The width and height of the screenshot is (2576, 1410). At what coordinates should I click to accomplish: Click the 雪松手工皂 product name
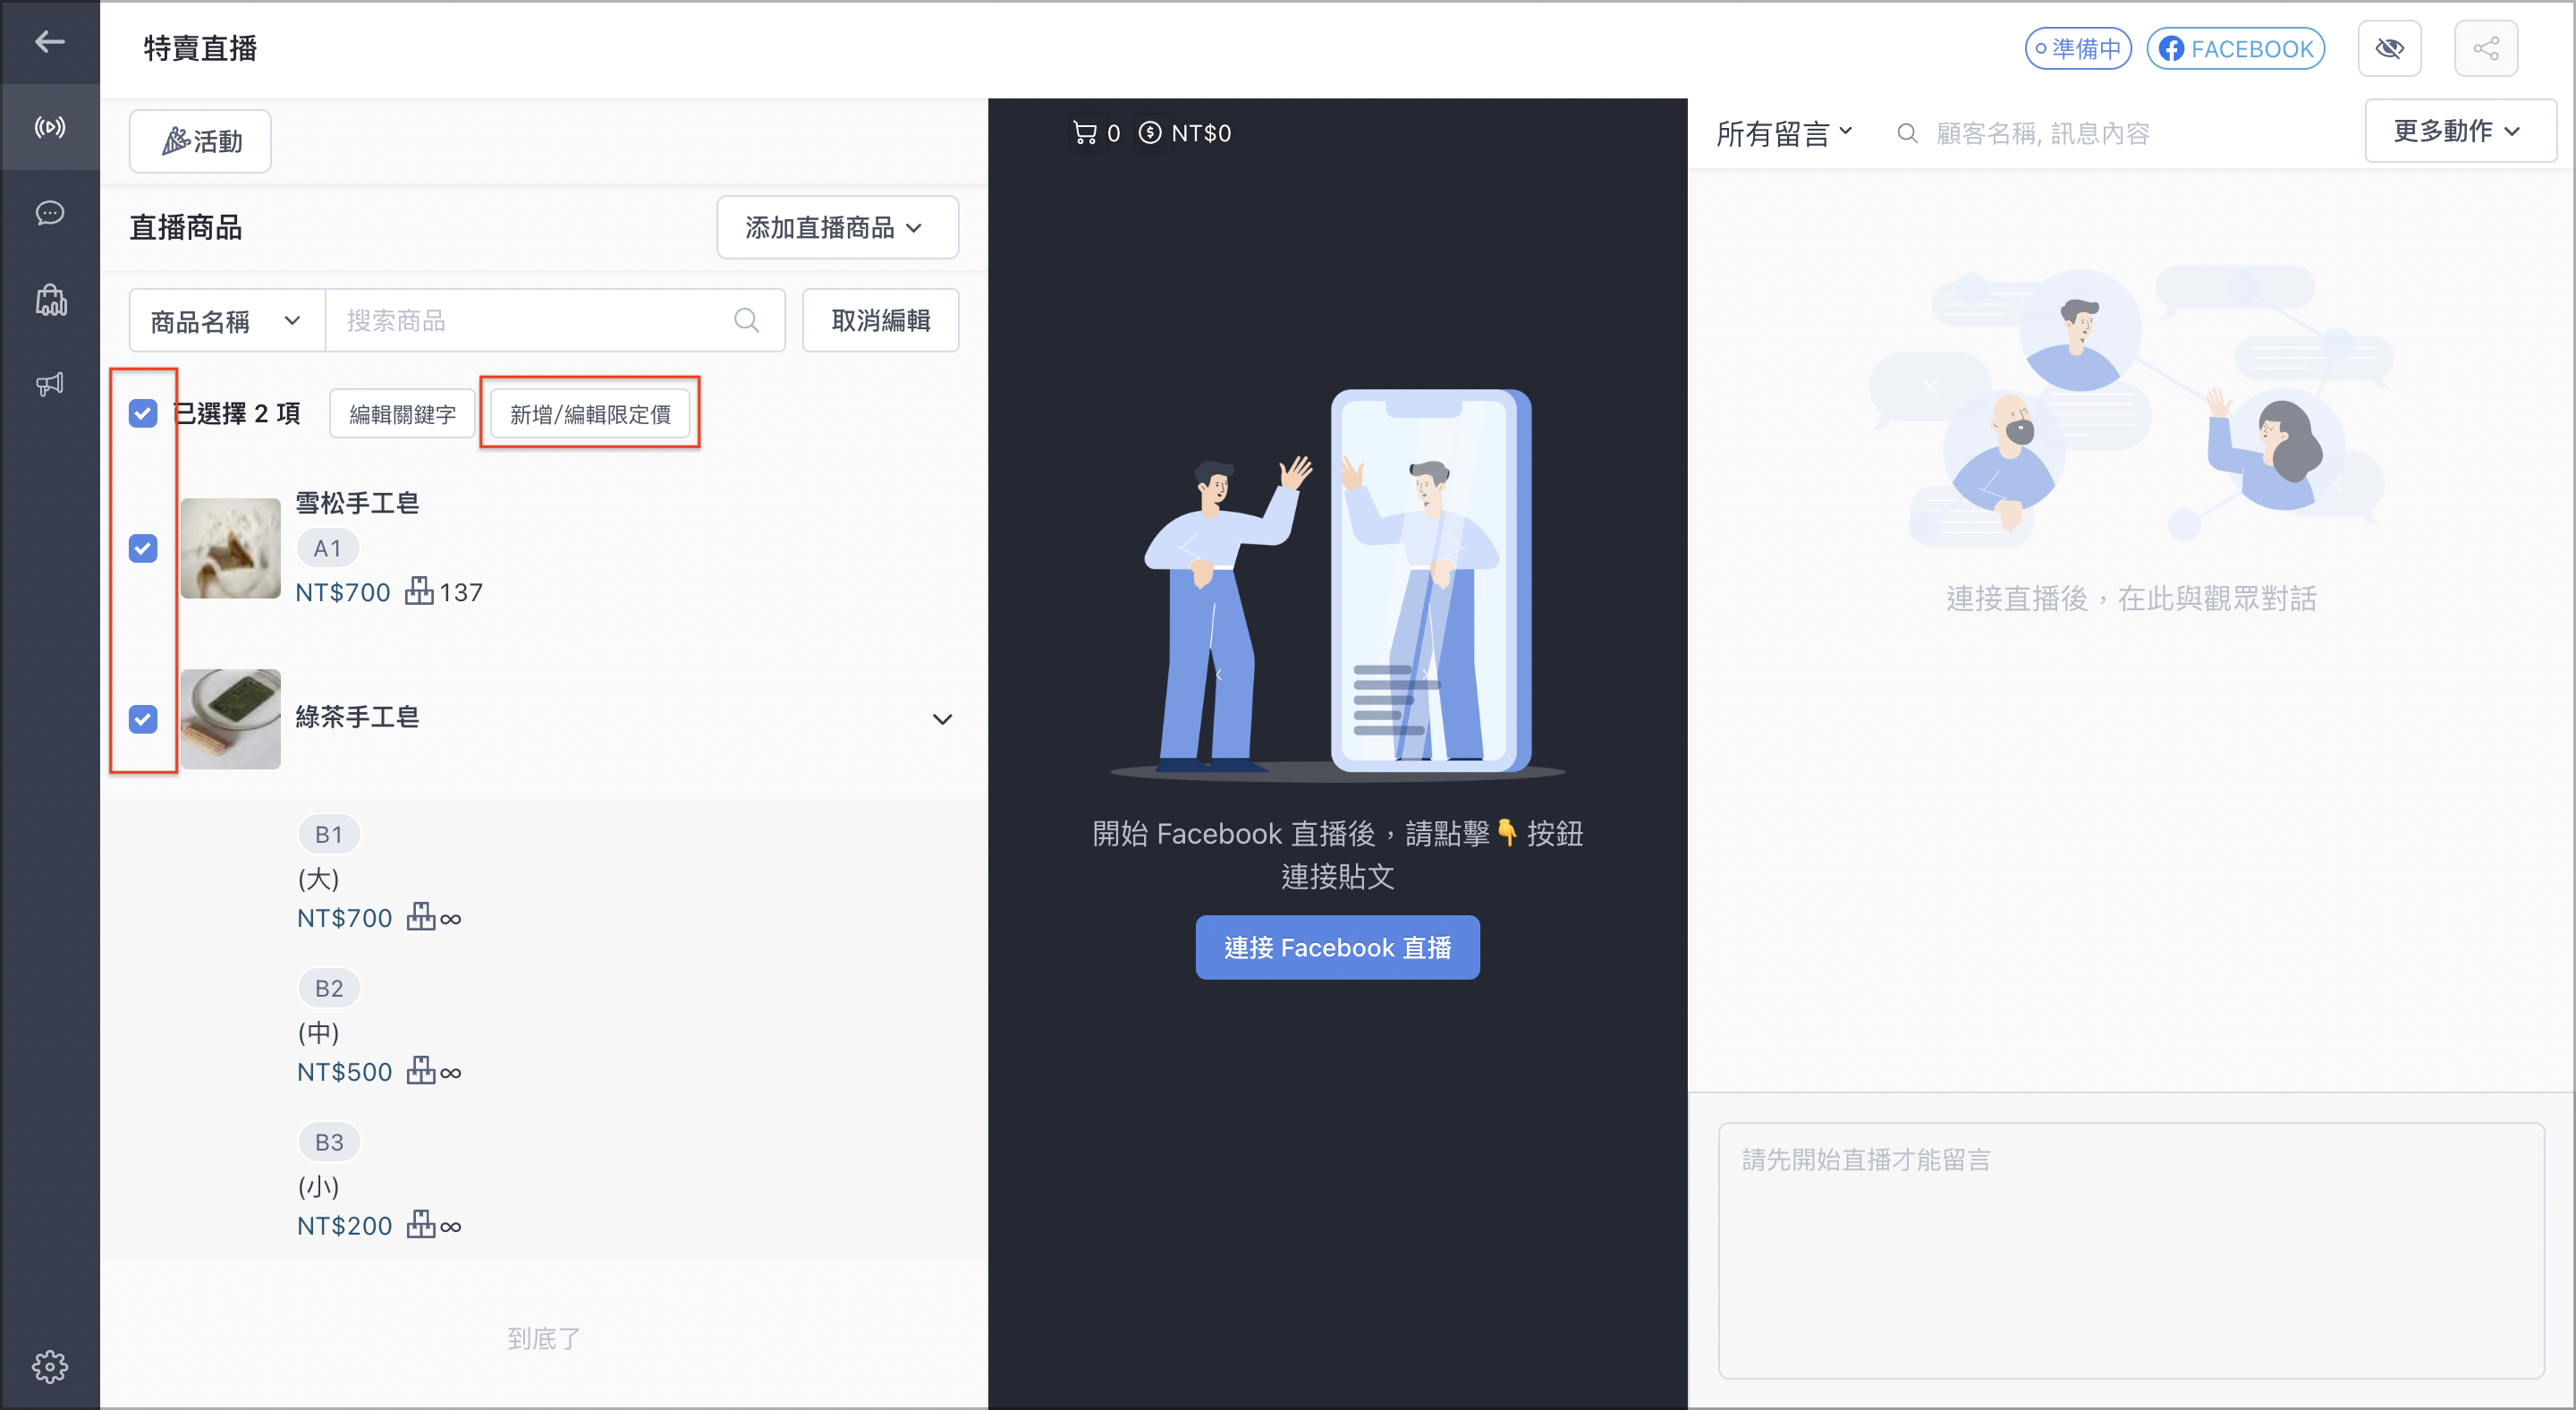click(x=357, y=503)
